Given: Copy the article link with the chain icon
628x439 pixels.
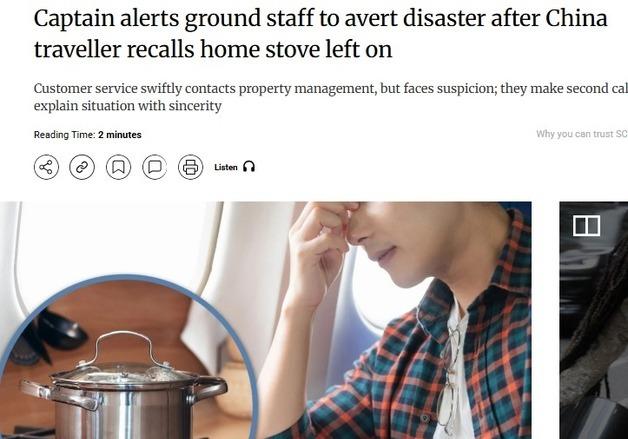Looking at the screenshot, I should (x=82, y=167).
